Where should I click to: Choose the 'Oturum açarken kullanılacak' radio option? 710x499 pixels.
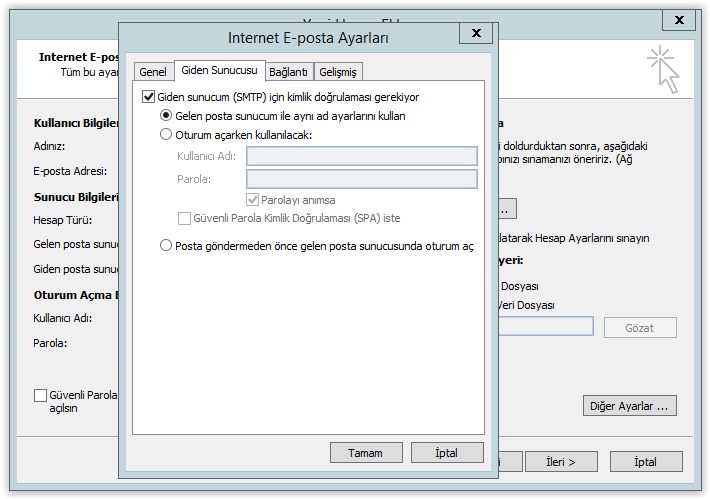point(166,134)
